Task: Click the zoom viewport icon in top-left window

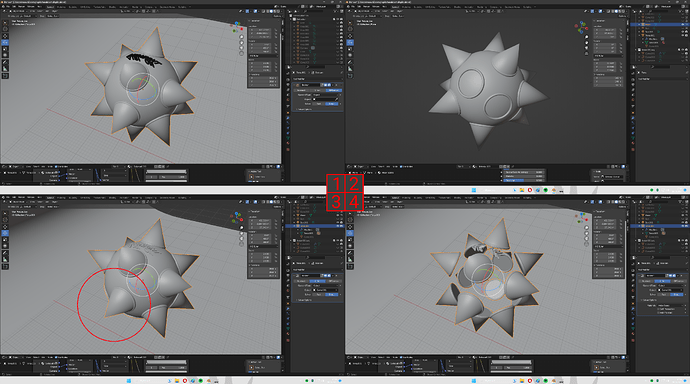Action: 241,37
